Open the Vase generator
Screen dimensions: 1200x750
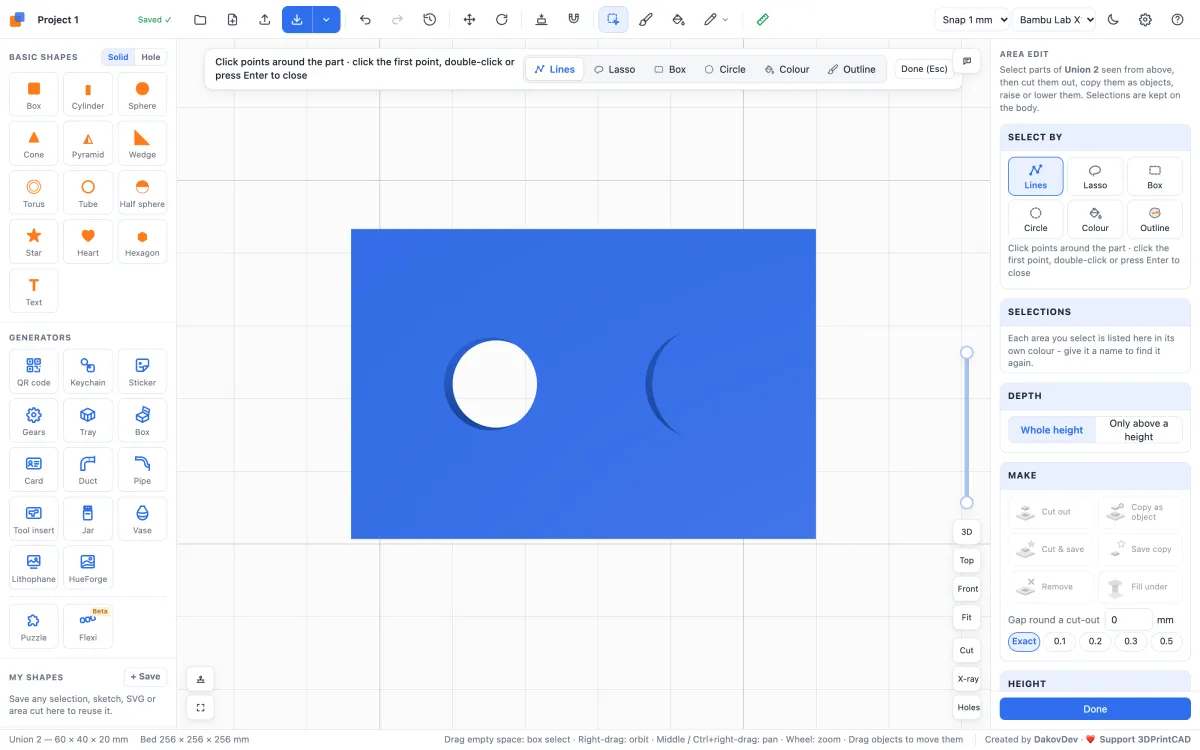[x=142, y=518]
